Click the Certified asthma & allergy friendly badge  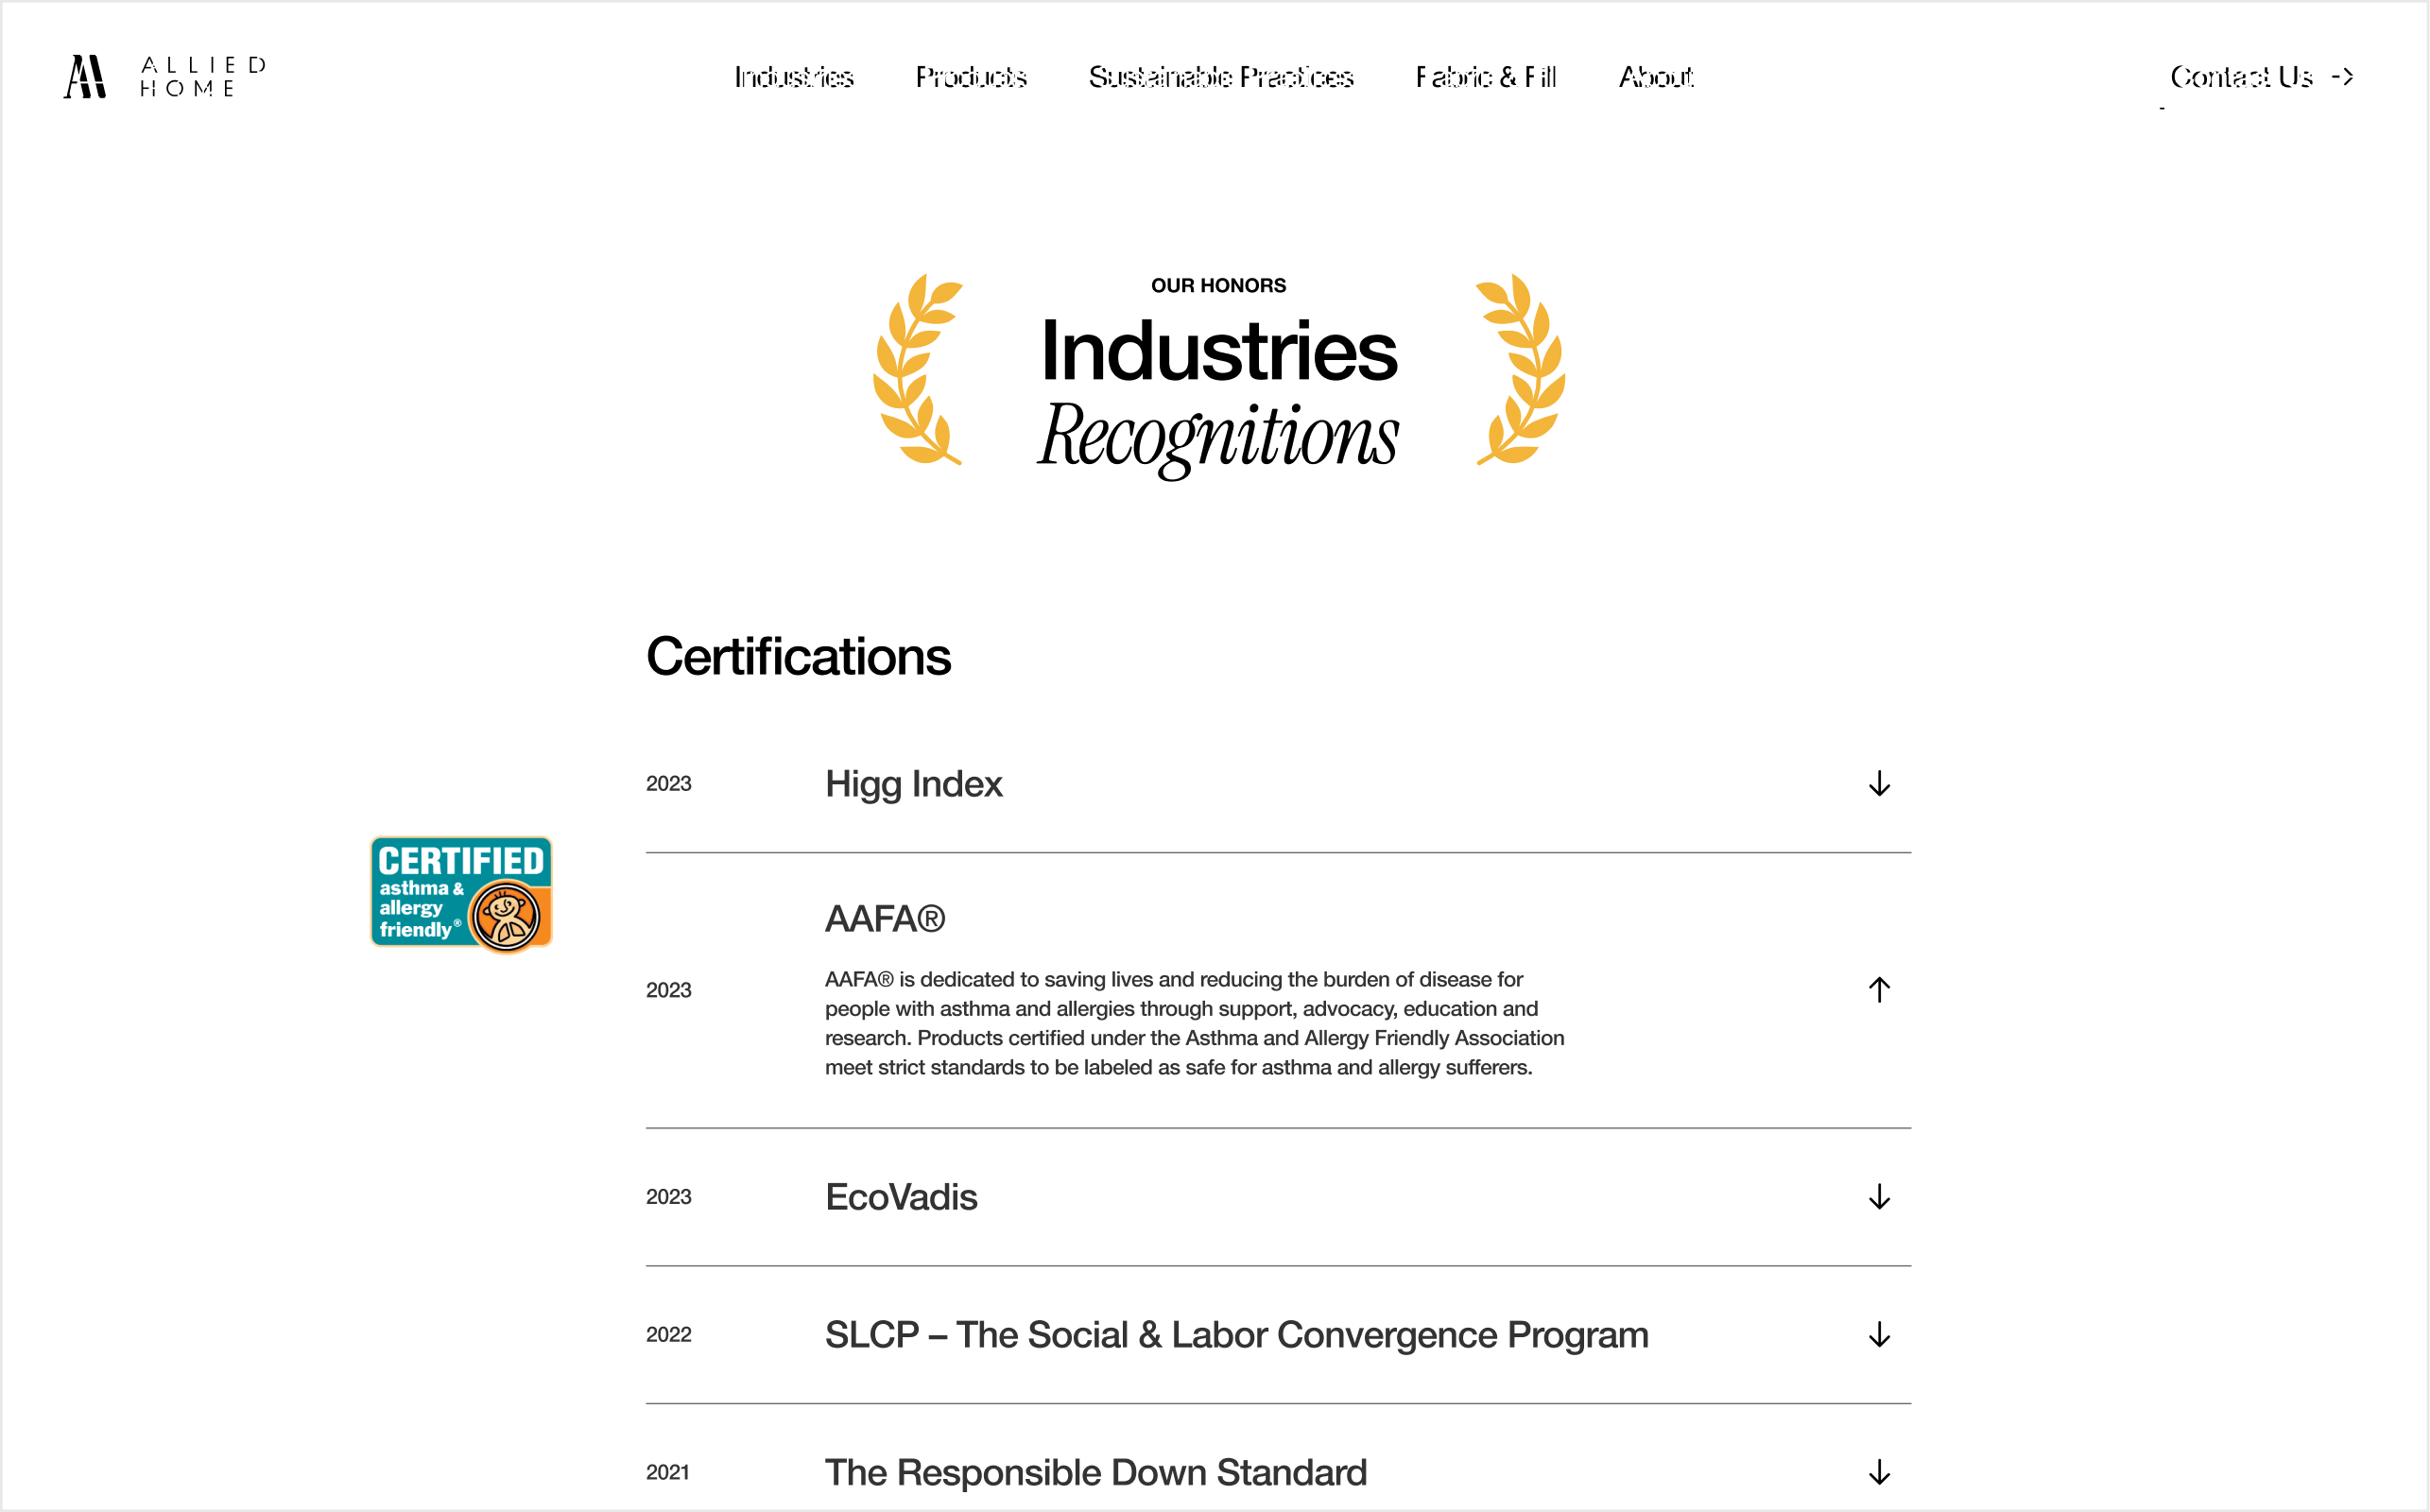click(x=461, y=893)
